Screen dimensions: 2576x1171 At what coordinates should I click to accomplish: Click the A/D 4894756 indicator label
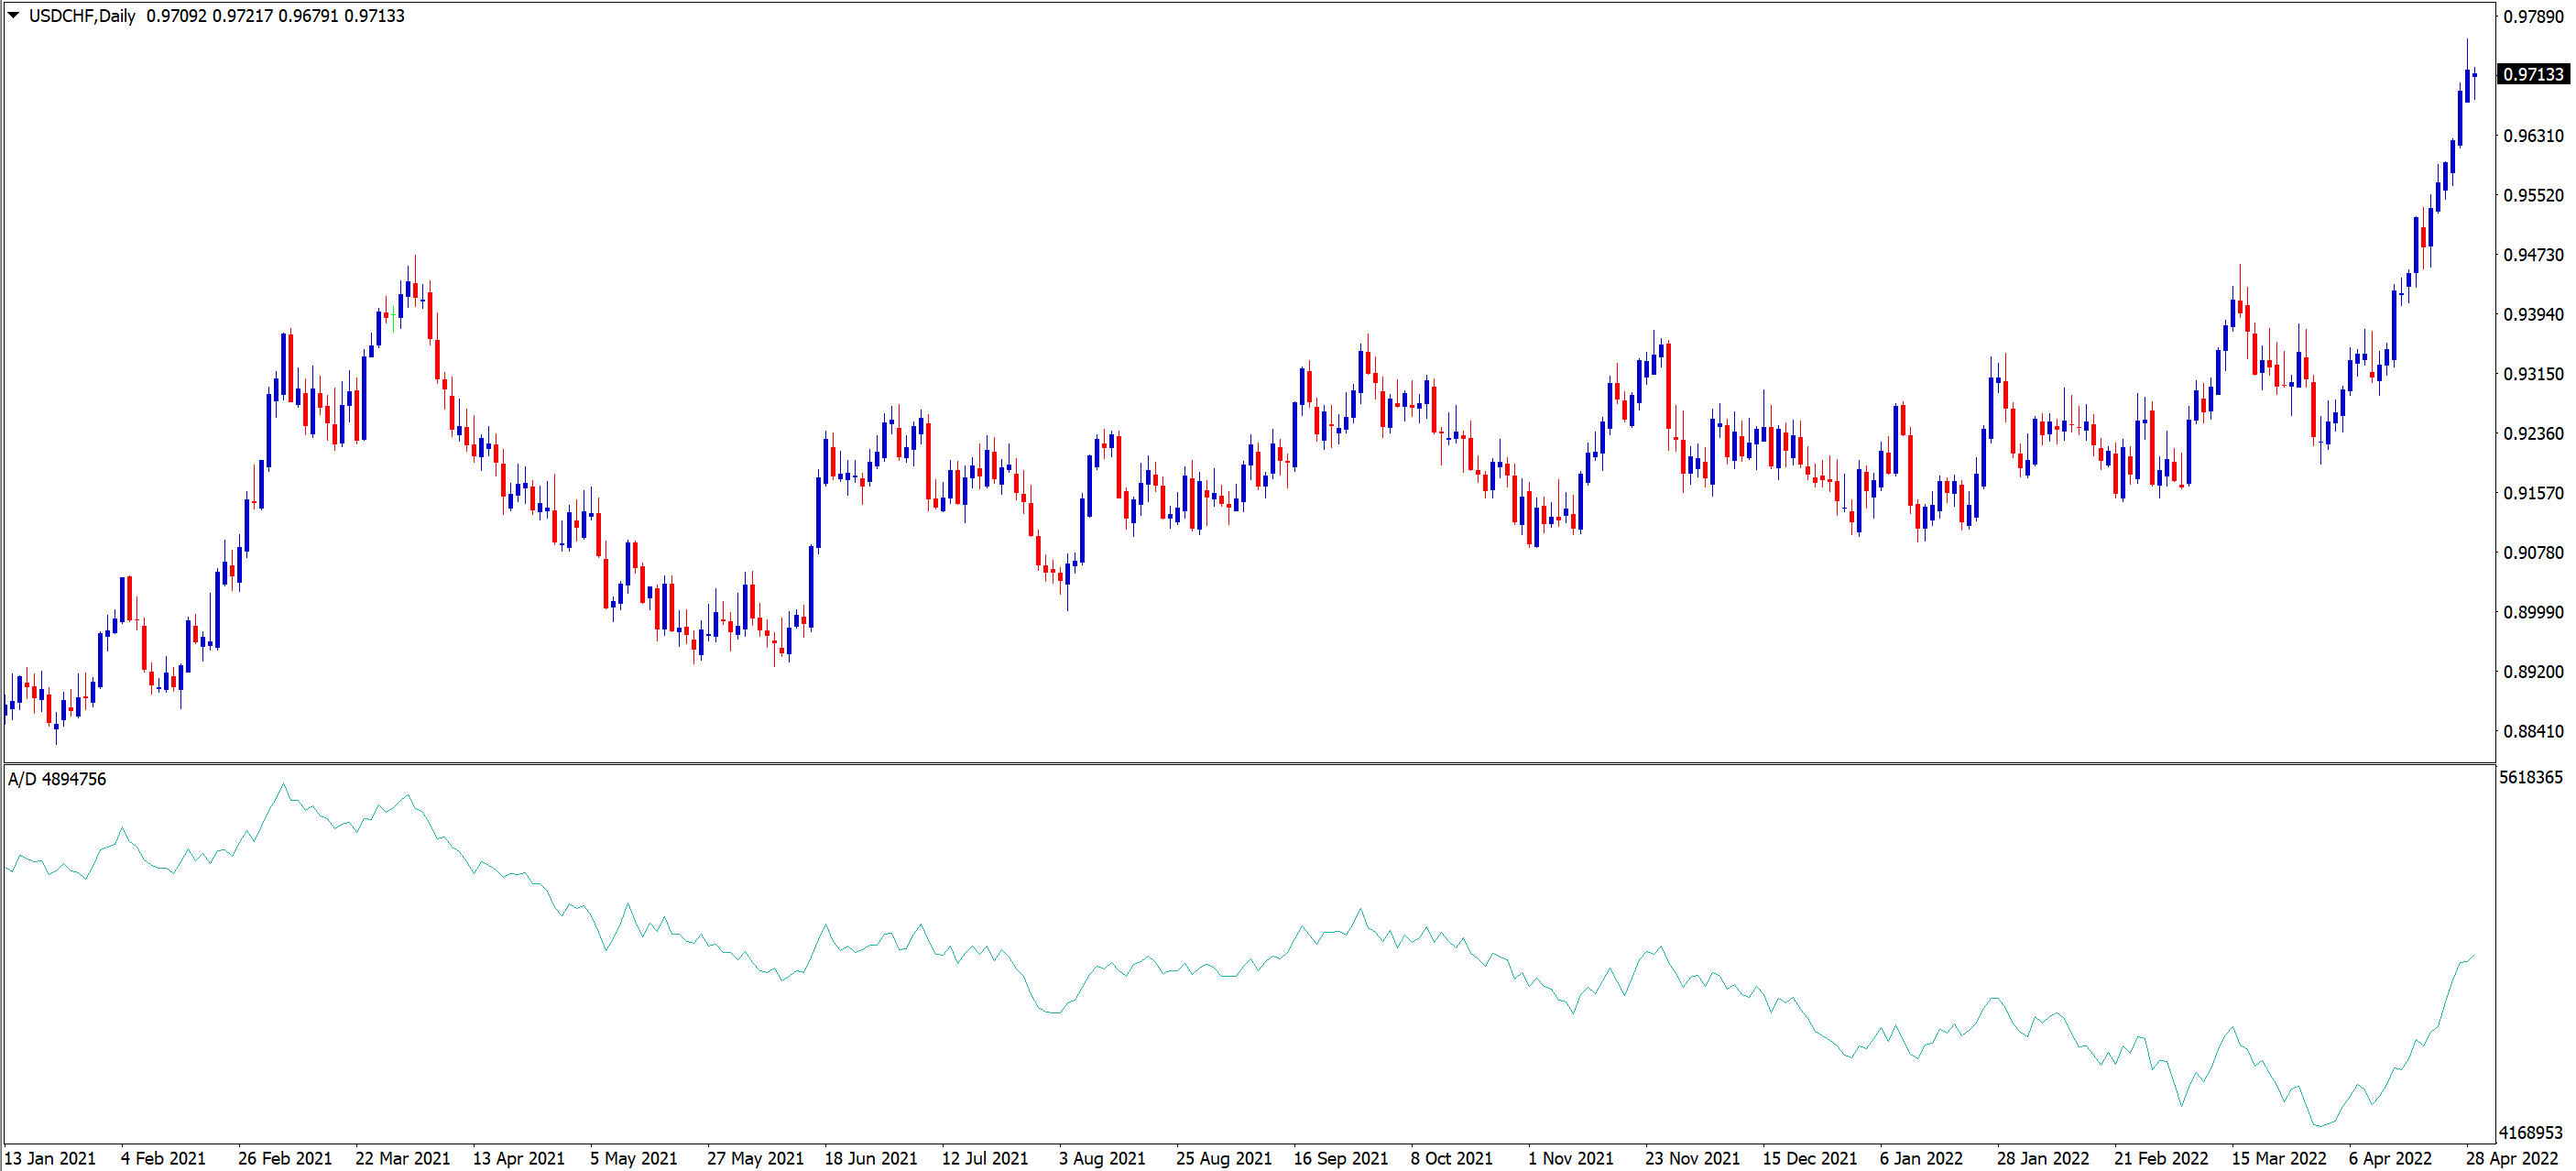pos(57,779)
